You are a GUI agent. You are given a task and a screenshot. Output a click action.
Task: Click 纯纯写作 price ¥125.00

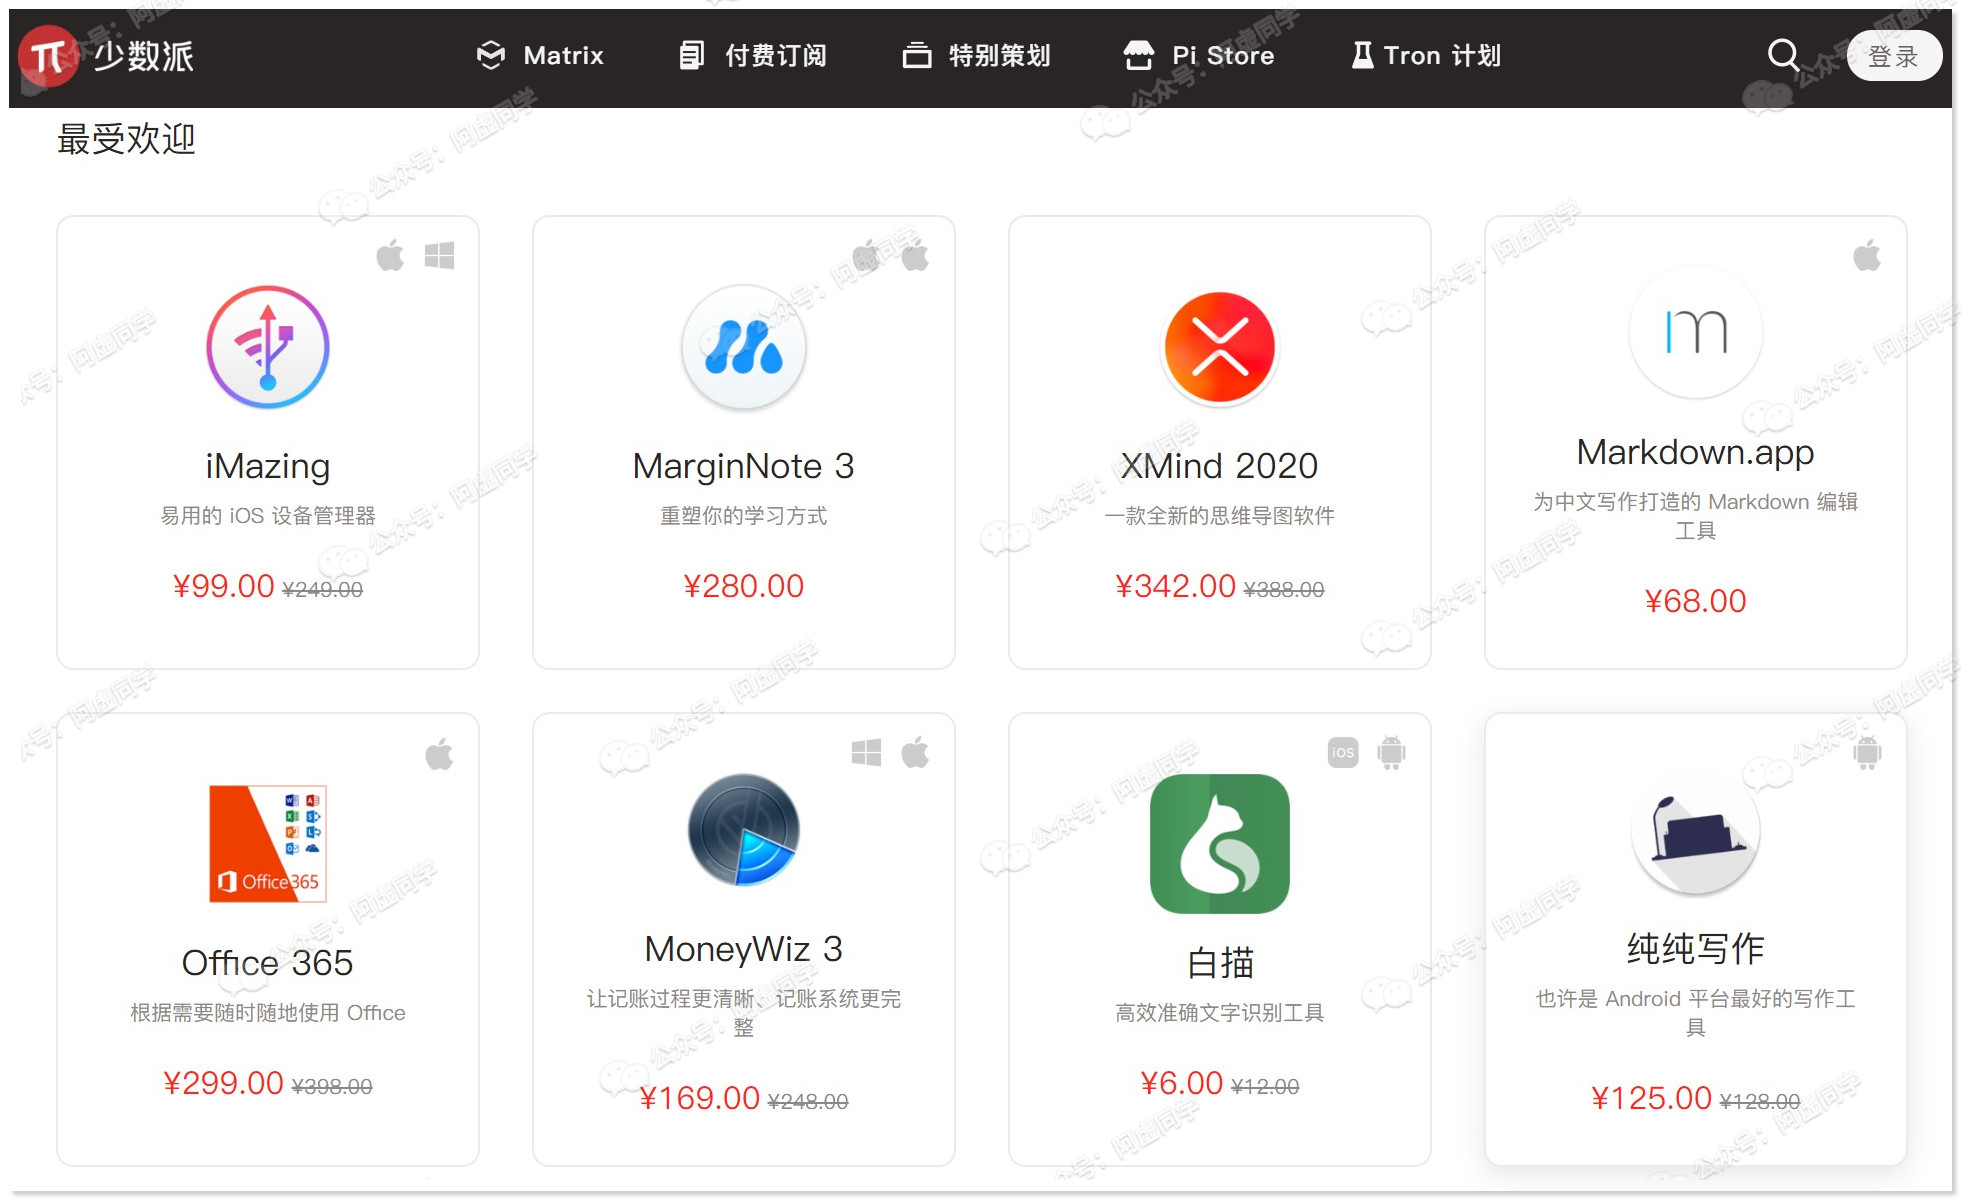tap(1651, 1098)
